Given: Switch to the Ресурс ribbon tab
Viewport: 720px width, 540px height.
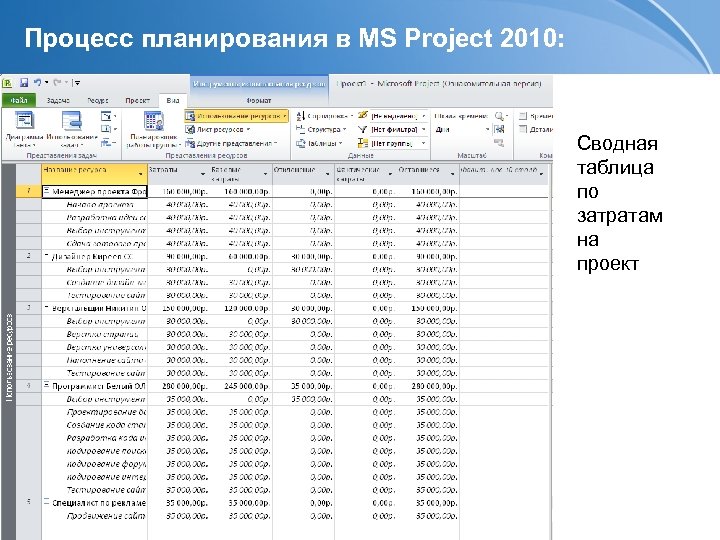Looking at the screenshot, I should tap(98, 100).
